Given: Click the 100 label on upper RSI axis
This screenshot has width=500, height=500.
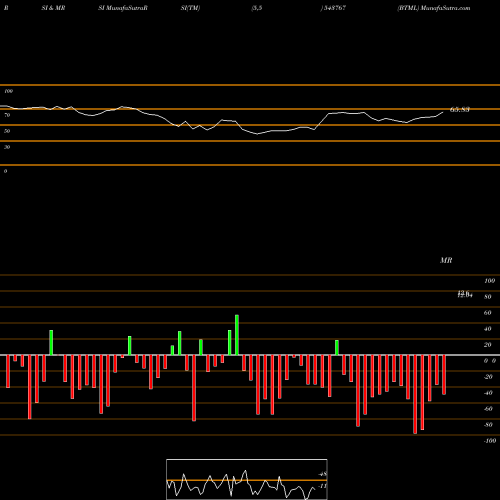Looking at the screenshot, I should [8, 91].
